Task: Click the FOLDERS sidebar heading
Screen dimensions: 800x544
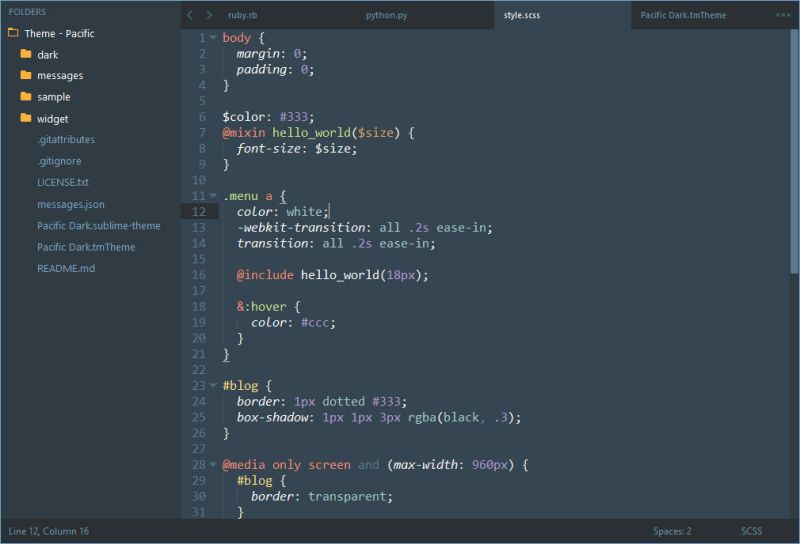Action: pos(27,12)
